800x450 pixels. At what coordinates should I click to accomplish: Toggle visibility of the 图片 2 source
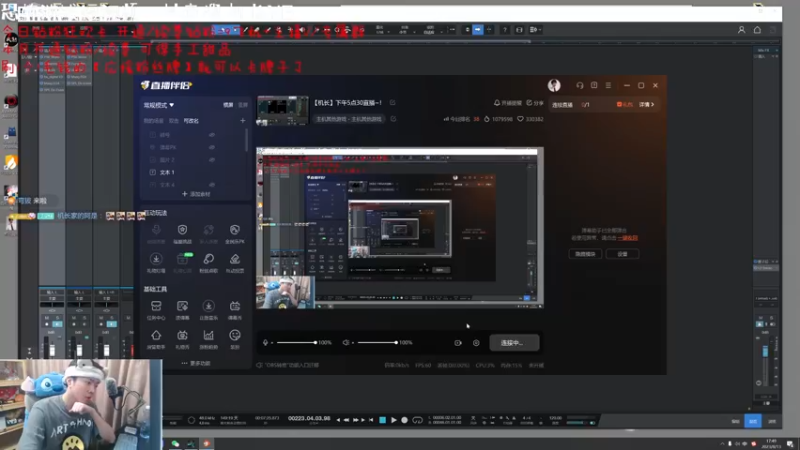point(212,160)
